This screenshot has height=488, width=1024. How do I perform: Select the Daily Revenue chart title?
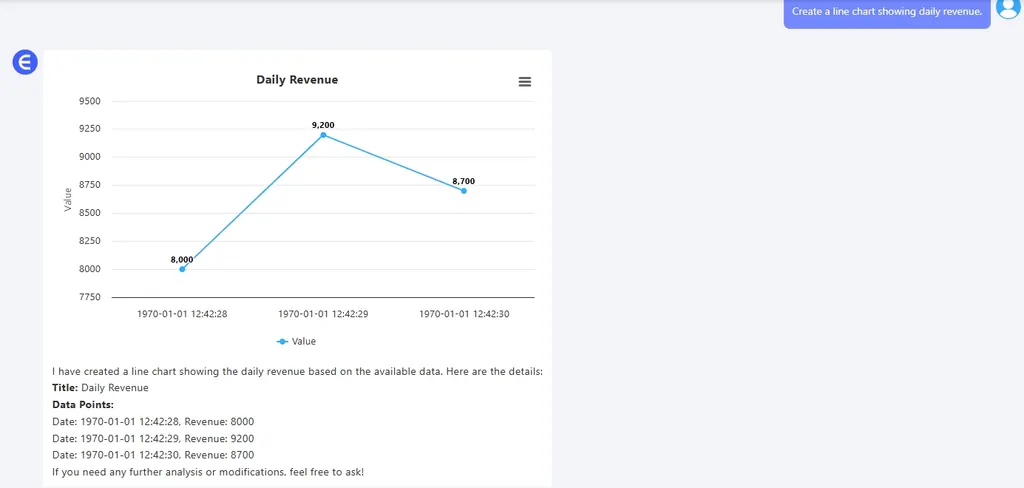click(297, 80)
